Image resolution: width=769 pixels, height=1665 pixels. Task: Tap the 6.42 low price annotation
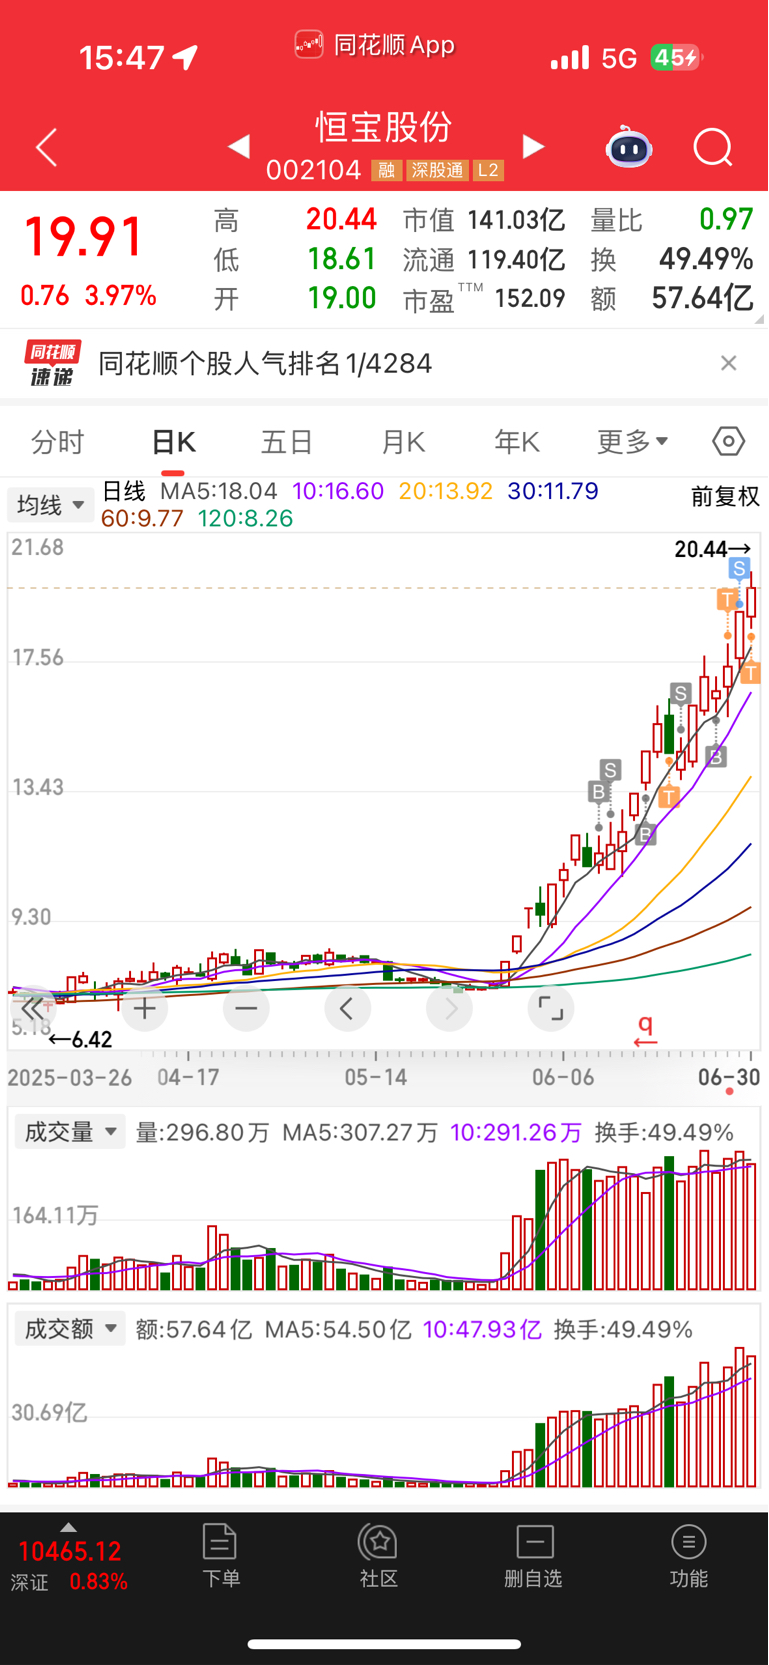pyautogui.click(x=81, y=1040)
